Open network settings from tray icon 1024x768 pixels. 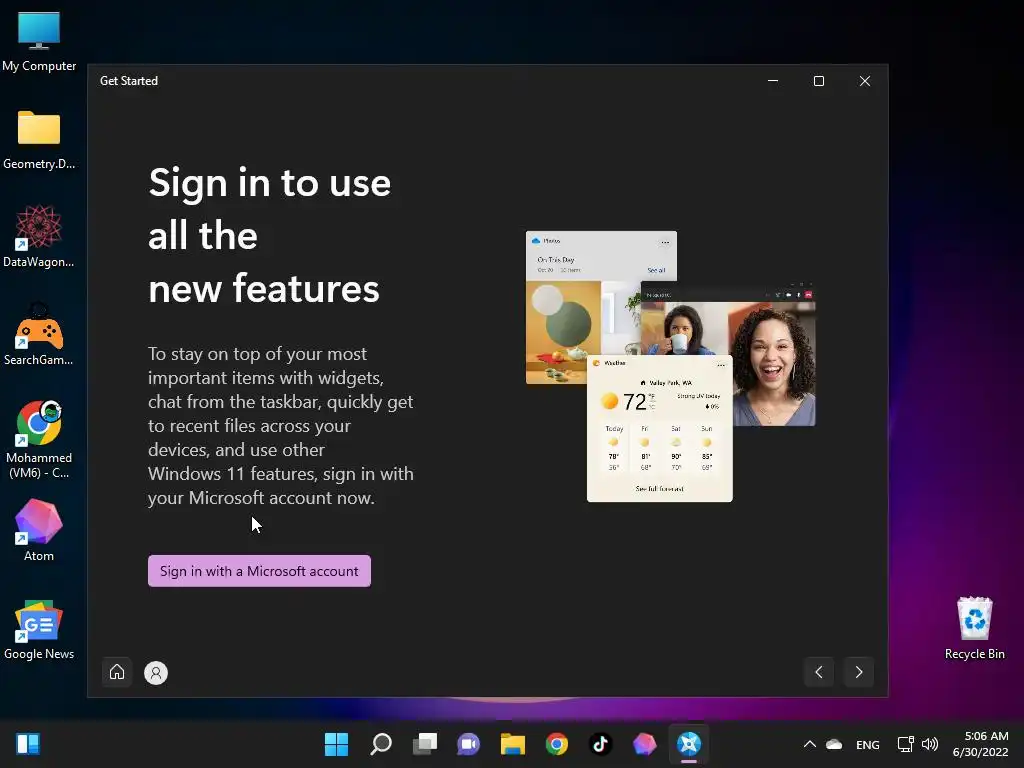tap(905, 744)
